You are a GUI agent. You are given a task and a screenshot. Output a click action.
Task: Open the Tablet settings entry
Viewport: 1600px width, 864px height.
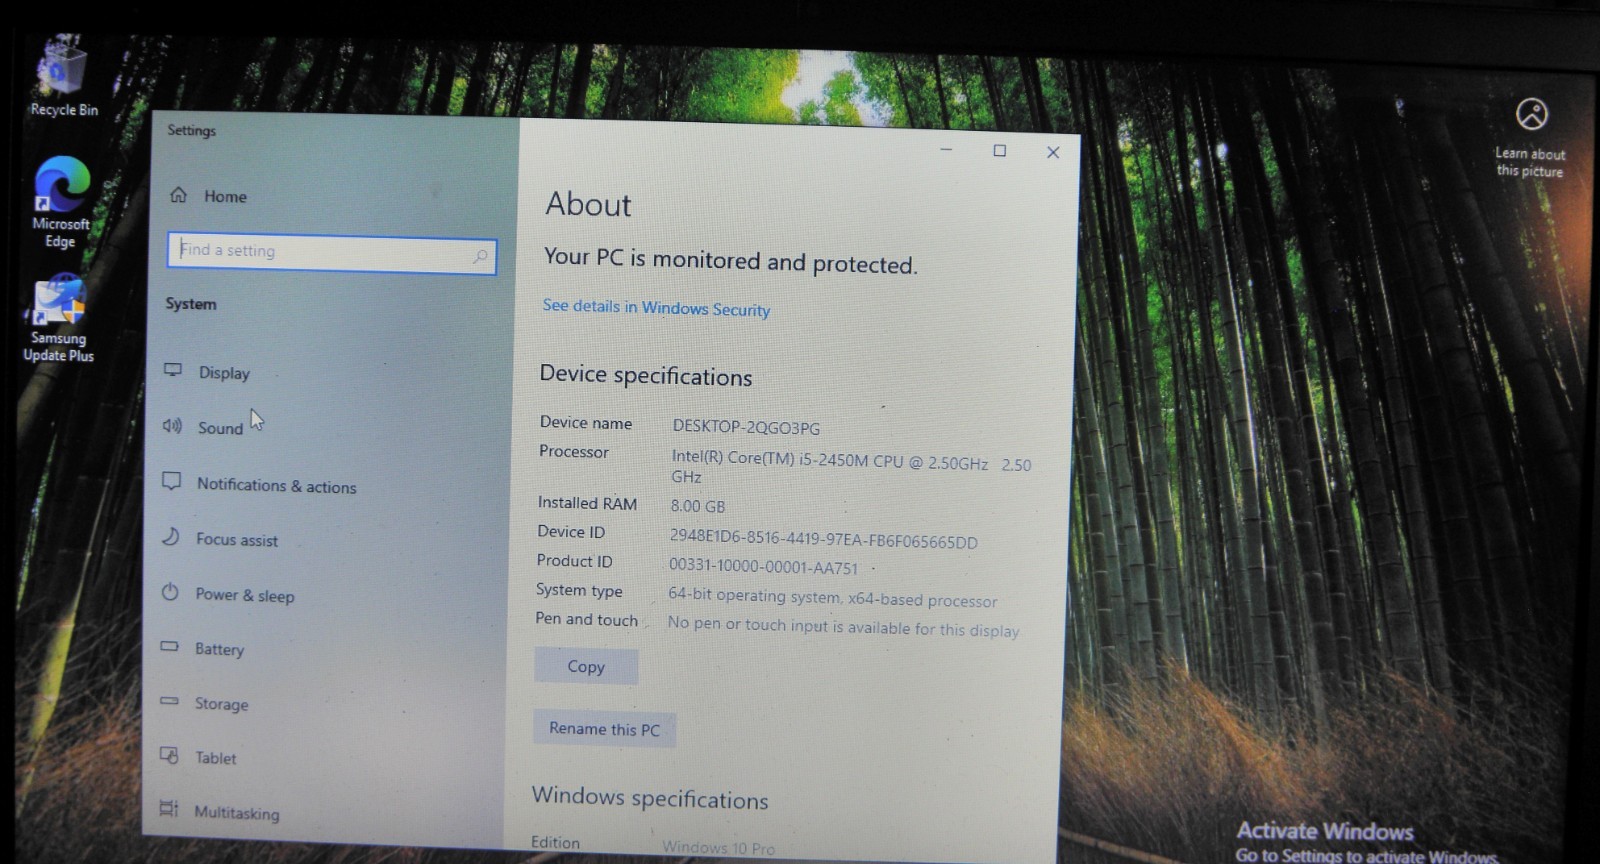[x=215, y=758]
